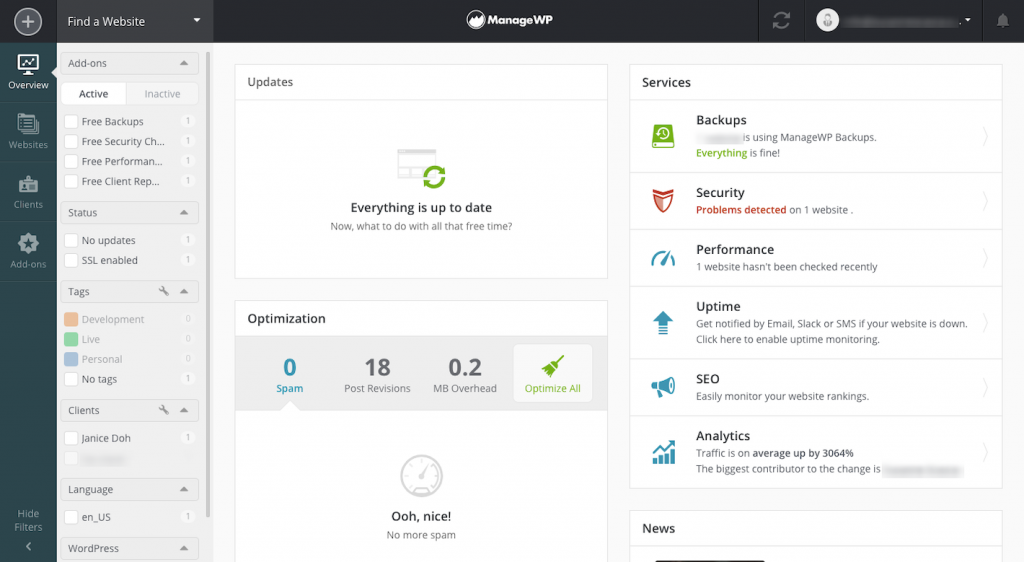The image size is (1024, 562).
Task: Select the MB Overhead optimization tab
Action: [465, 374]
